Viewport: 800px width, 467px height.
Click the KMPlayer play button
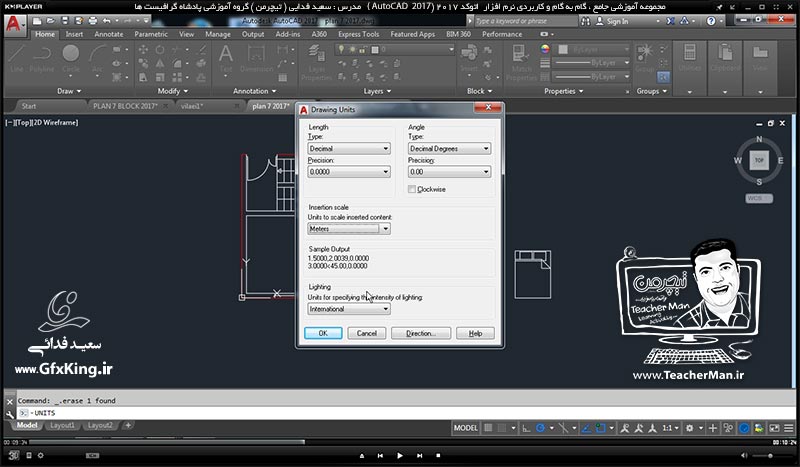(399, 456)
